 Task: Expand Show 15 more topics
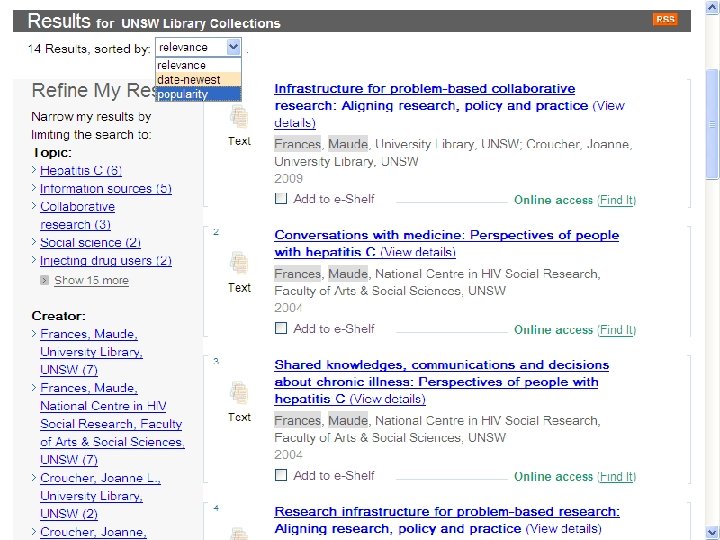[91, 280]
